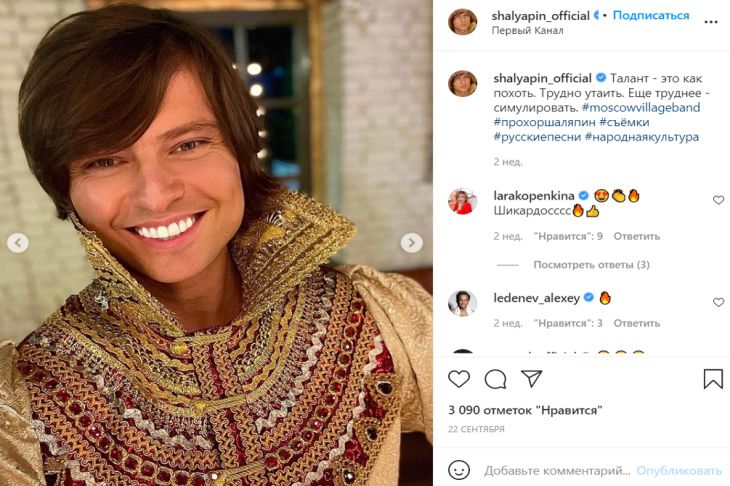Image resolution: width=730 pixels, height=486 pixels.
Task: Open larakopenkina's profile avatar
Action: tap(462, 201)
